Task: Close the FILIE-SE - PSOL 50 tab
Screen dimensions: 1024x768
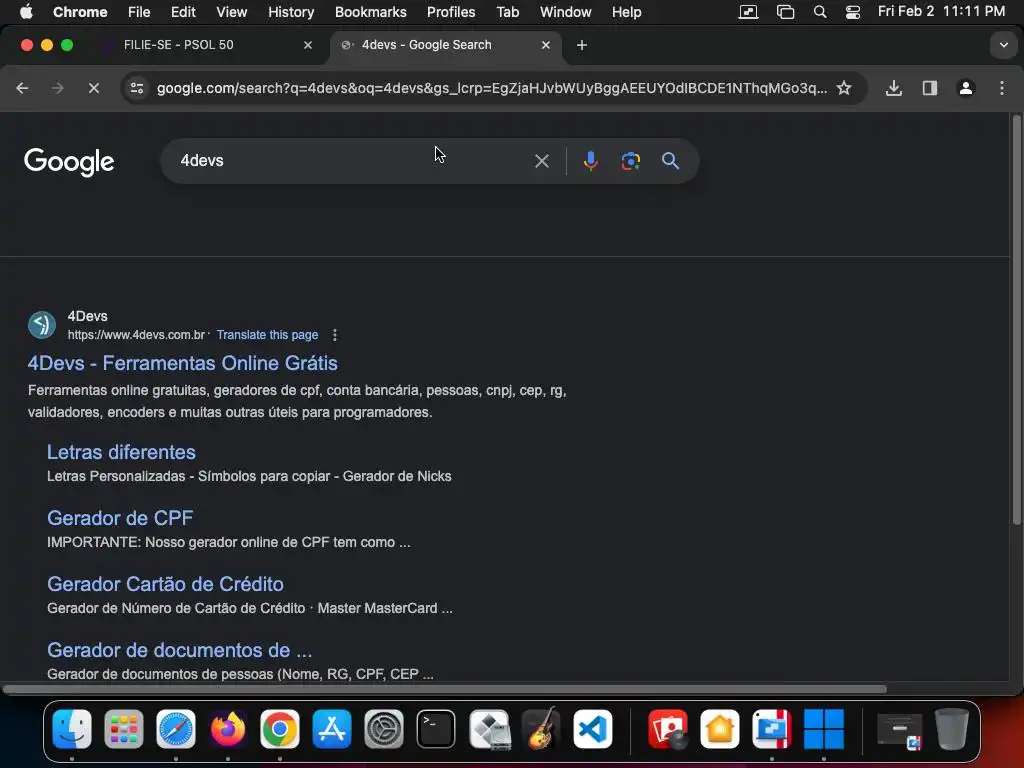Action: point(308,45)
